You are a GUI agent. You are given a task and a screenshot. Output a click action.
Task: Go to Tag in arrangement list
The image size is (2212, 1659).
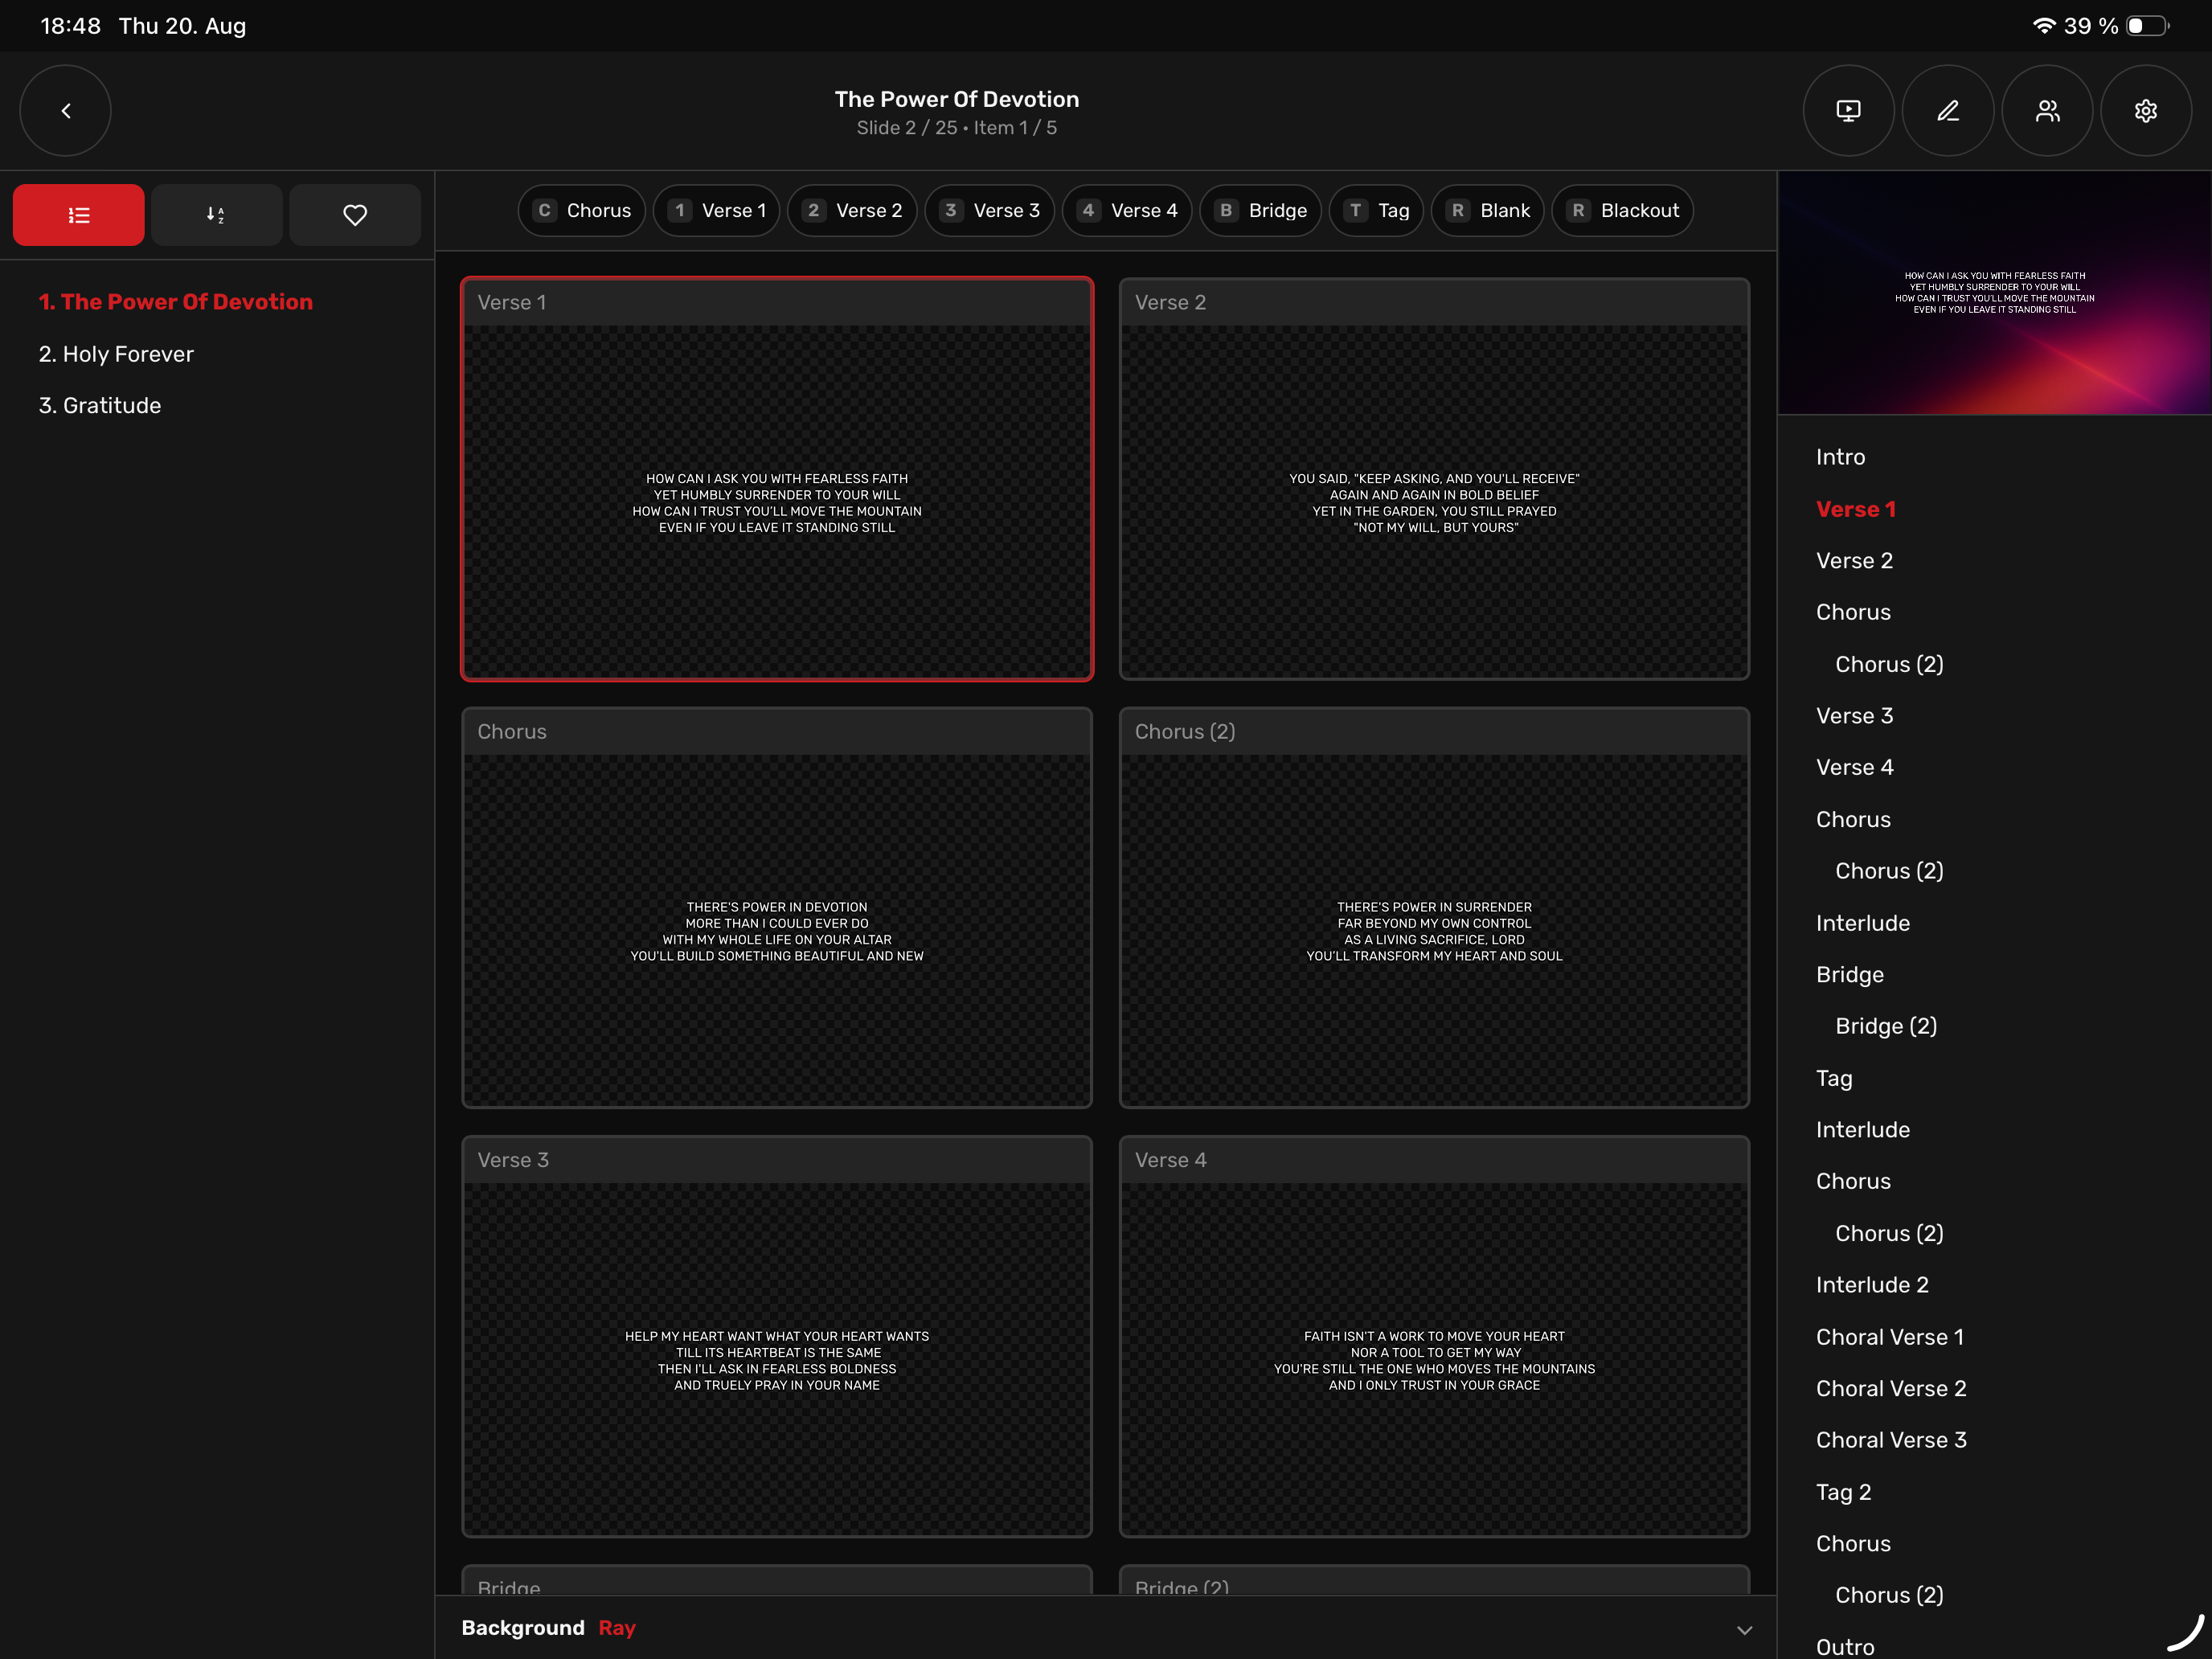pos(1834,1078)
